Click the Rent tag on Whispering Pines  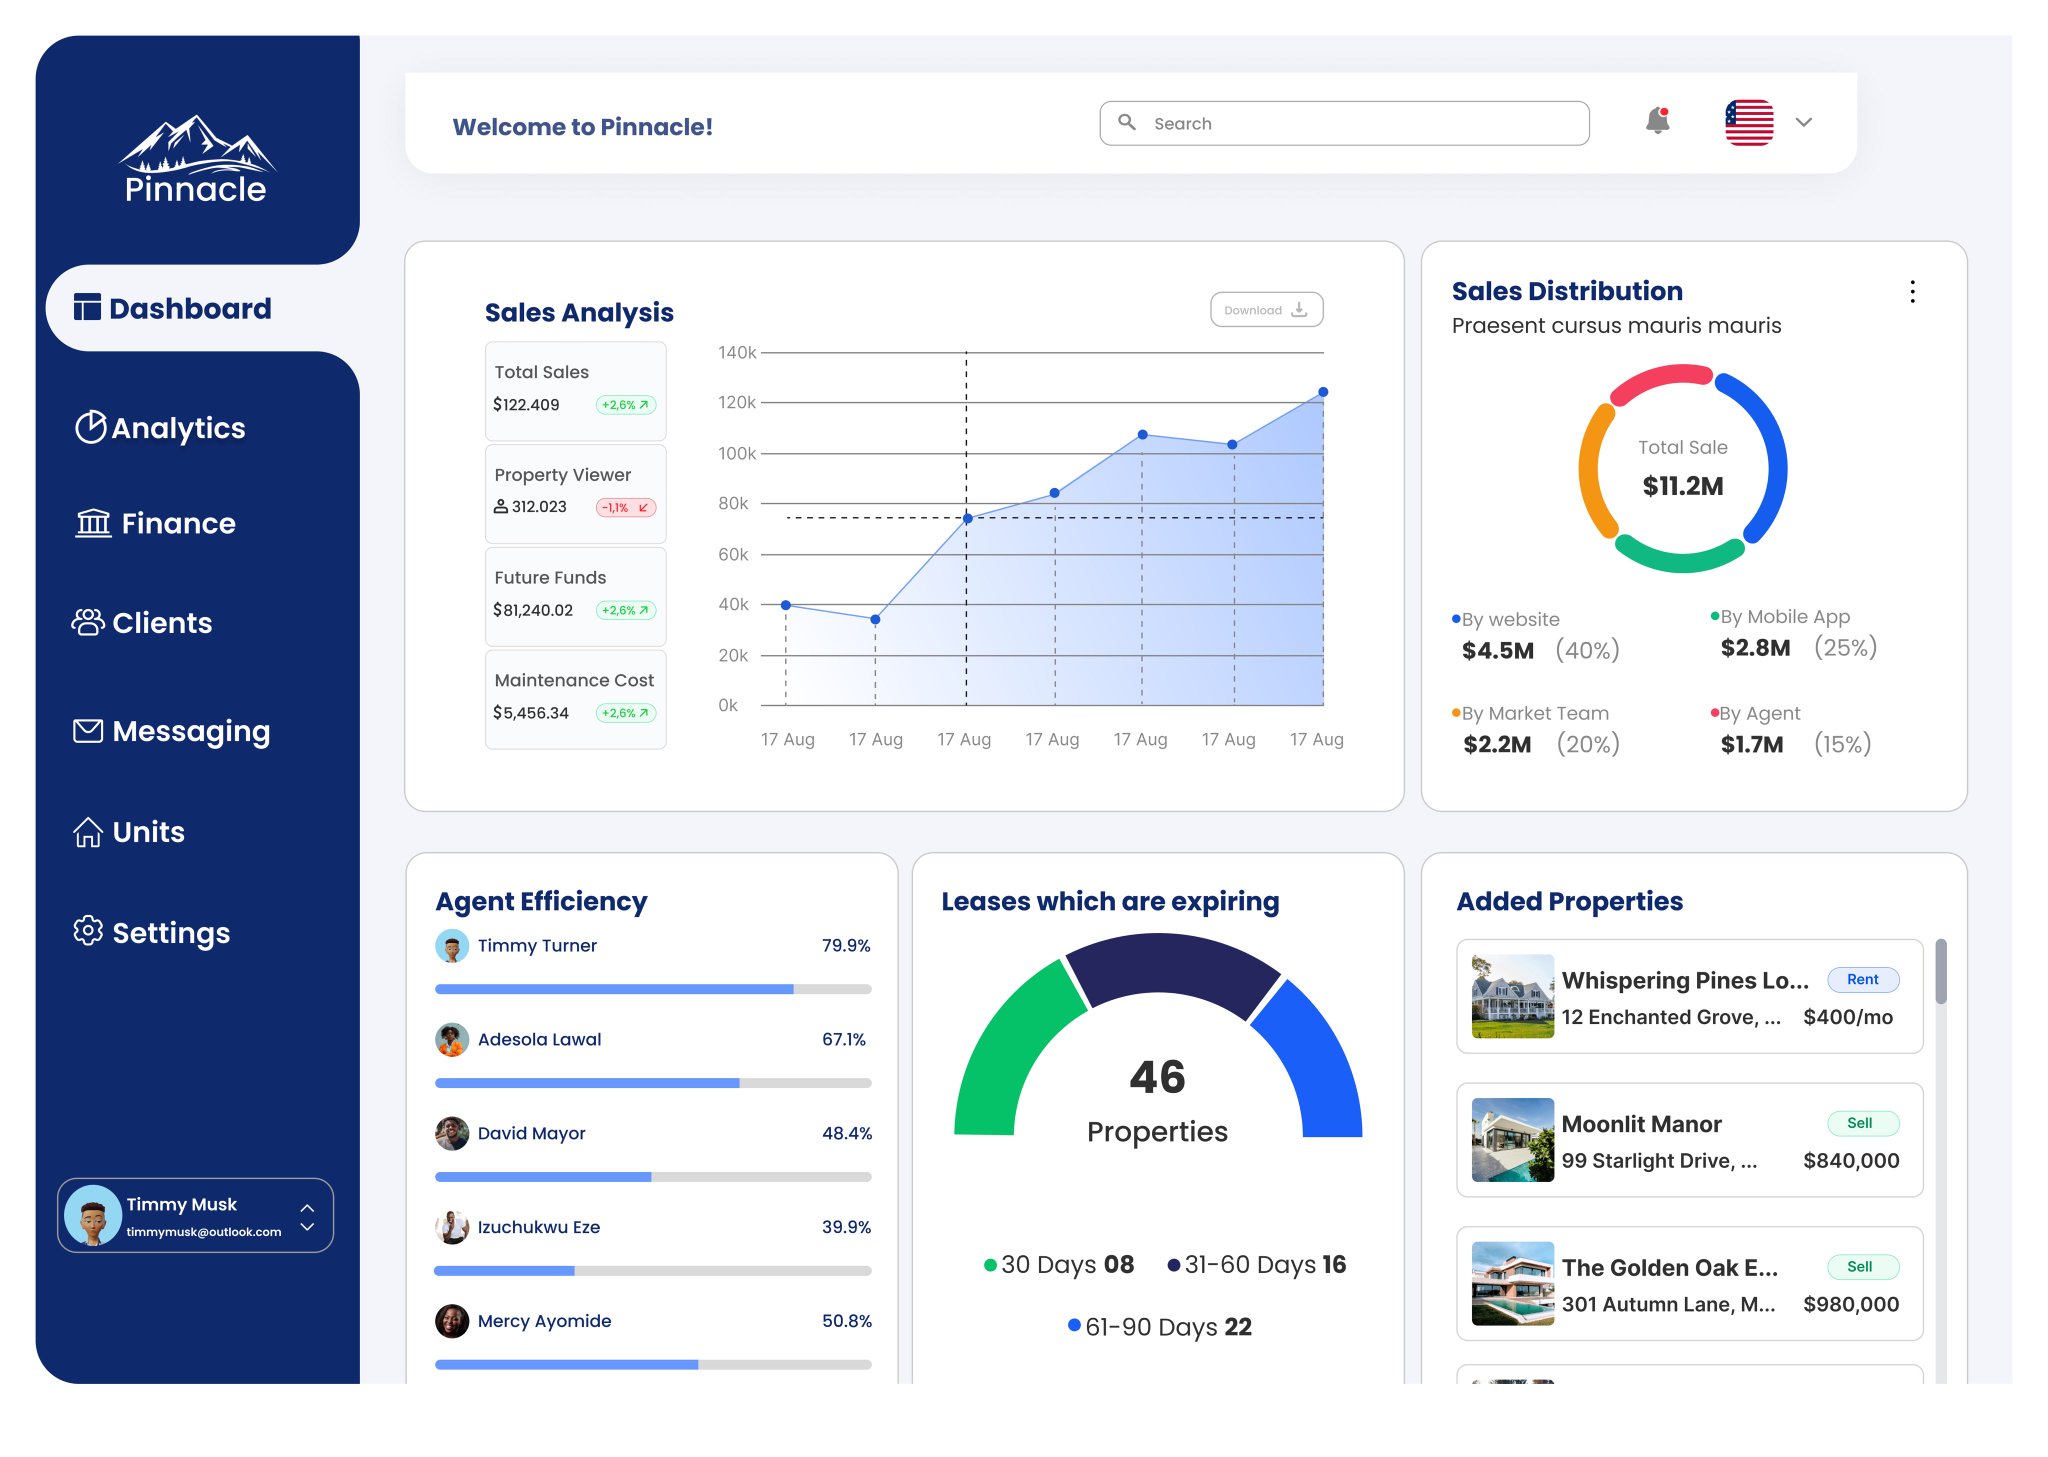point(1862,979)
